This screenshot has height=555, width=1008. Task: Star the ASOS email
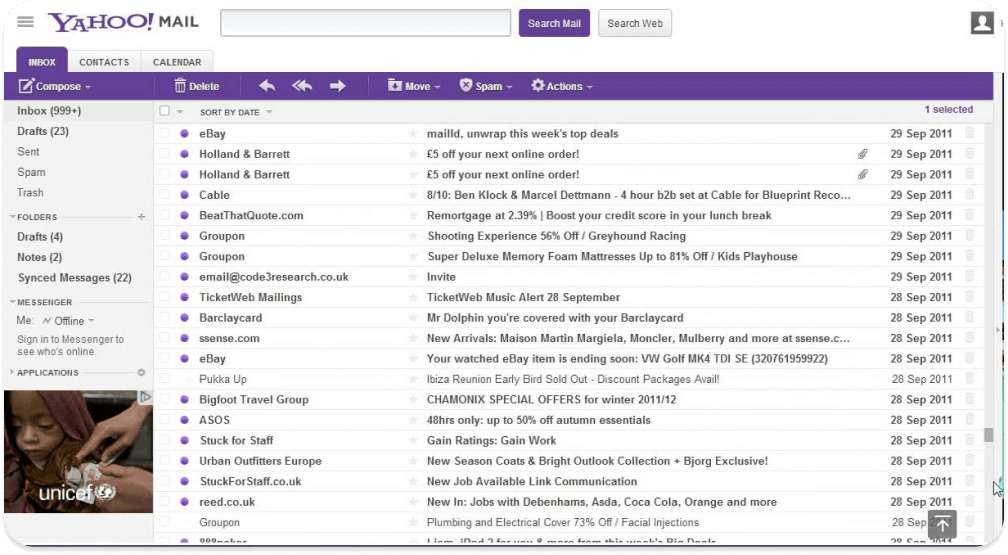(x=413, y=420)
